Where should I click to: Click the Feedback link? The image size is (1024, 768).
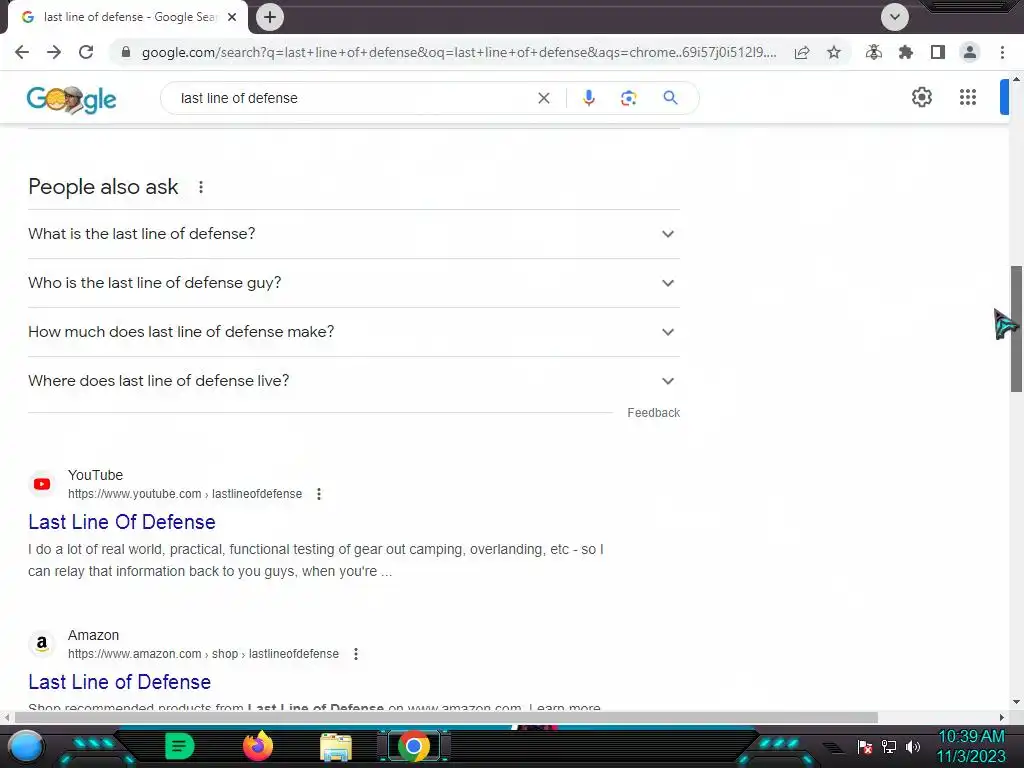pos(654,413)
